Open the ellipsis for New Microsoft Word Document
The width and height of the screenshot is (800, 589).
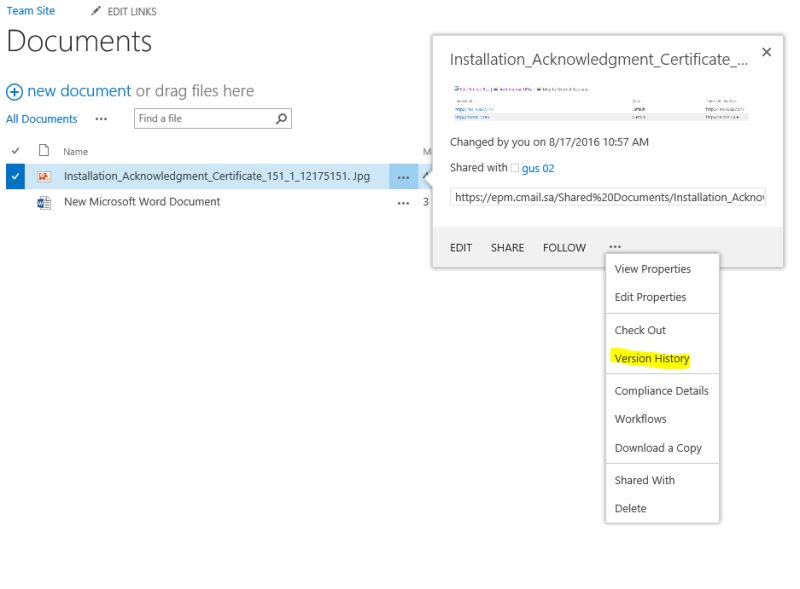403,201
